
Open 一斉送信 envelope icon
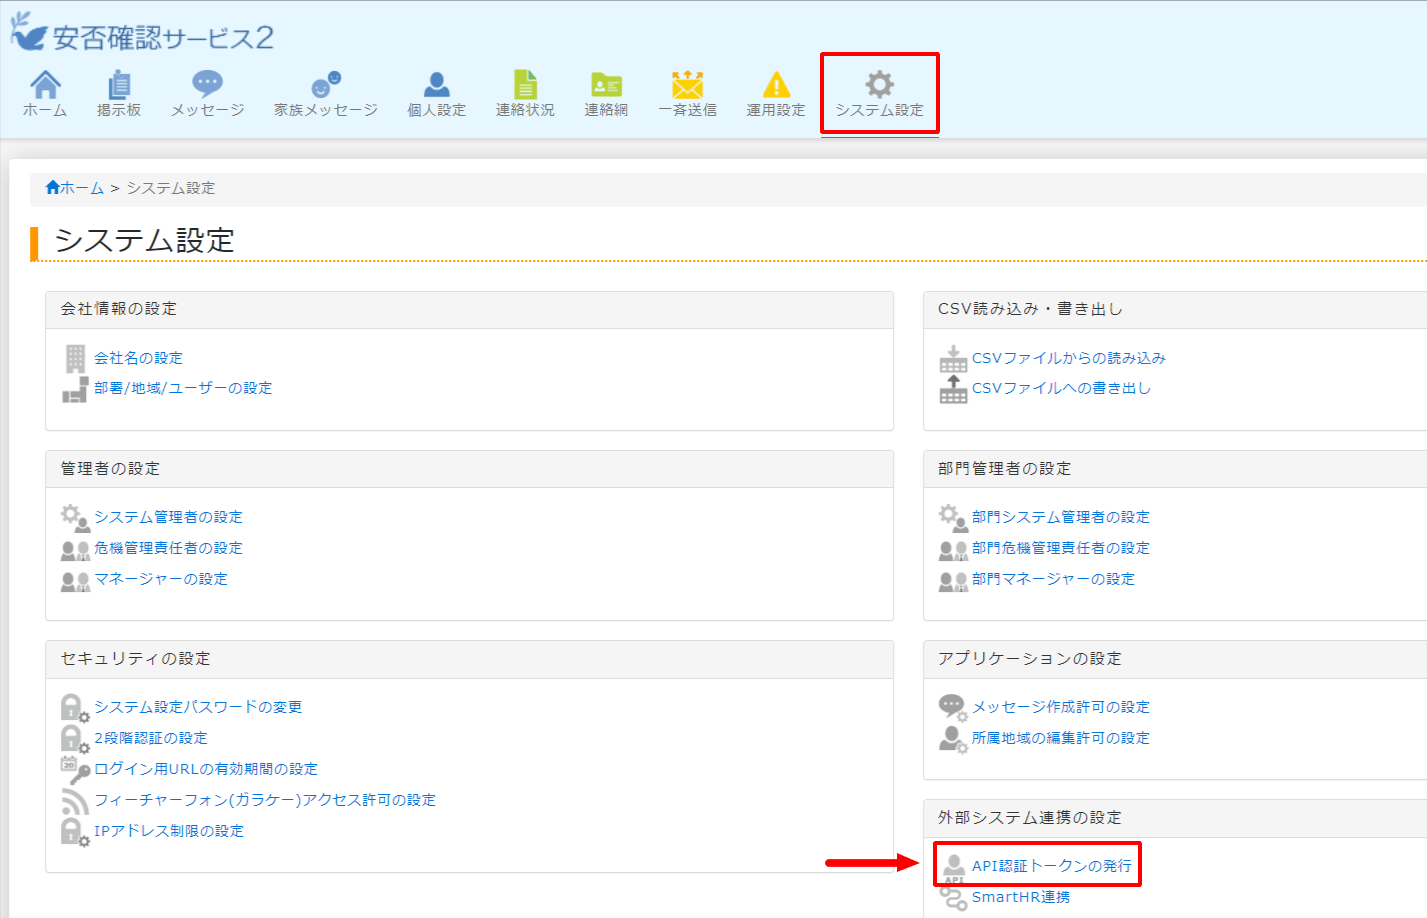pos(687,84)
